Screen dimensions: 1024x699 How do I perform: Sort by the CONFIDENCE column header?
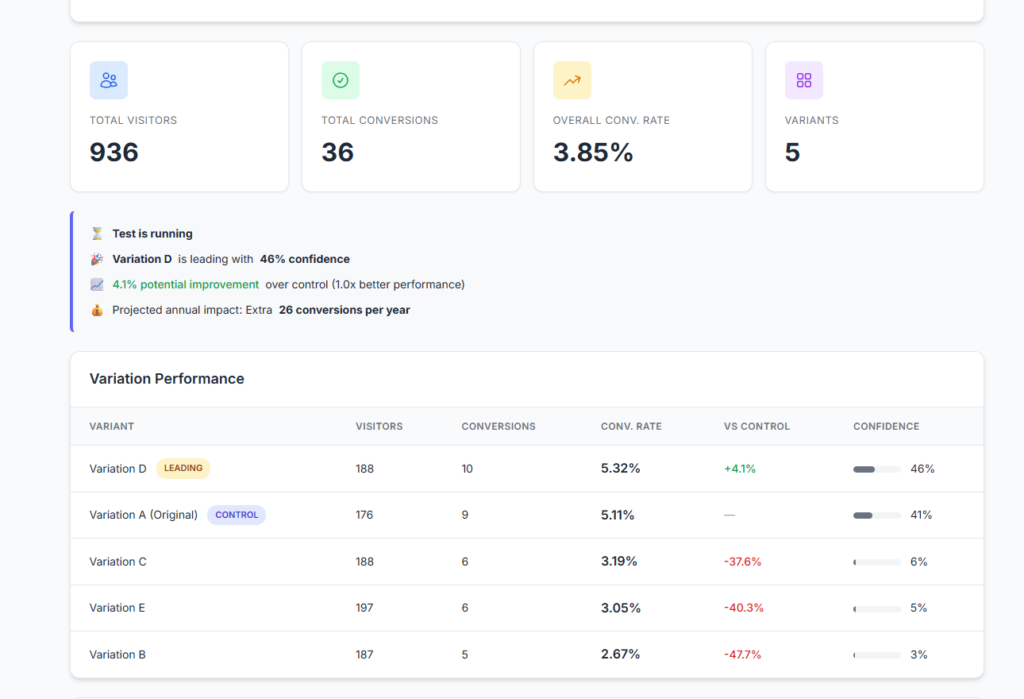(886, 426)
